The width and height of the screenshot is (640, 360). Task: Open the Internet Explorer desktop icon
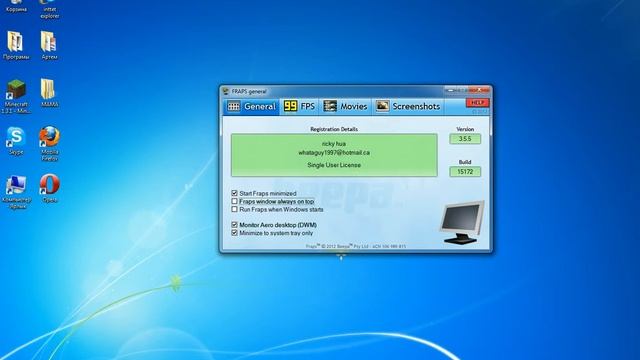point(49,9)
